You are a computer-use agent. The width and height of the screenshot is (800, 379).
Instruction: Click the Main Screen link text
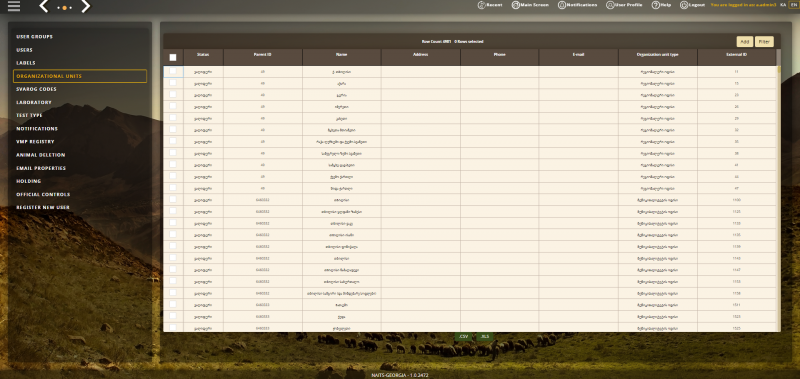(x=535, y=5)
